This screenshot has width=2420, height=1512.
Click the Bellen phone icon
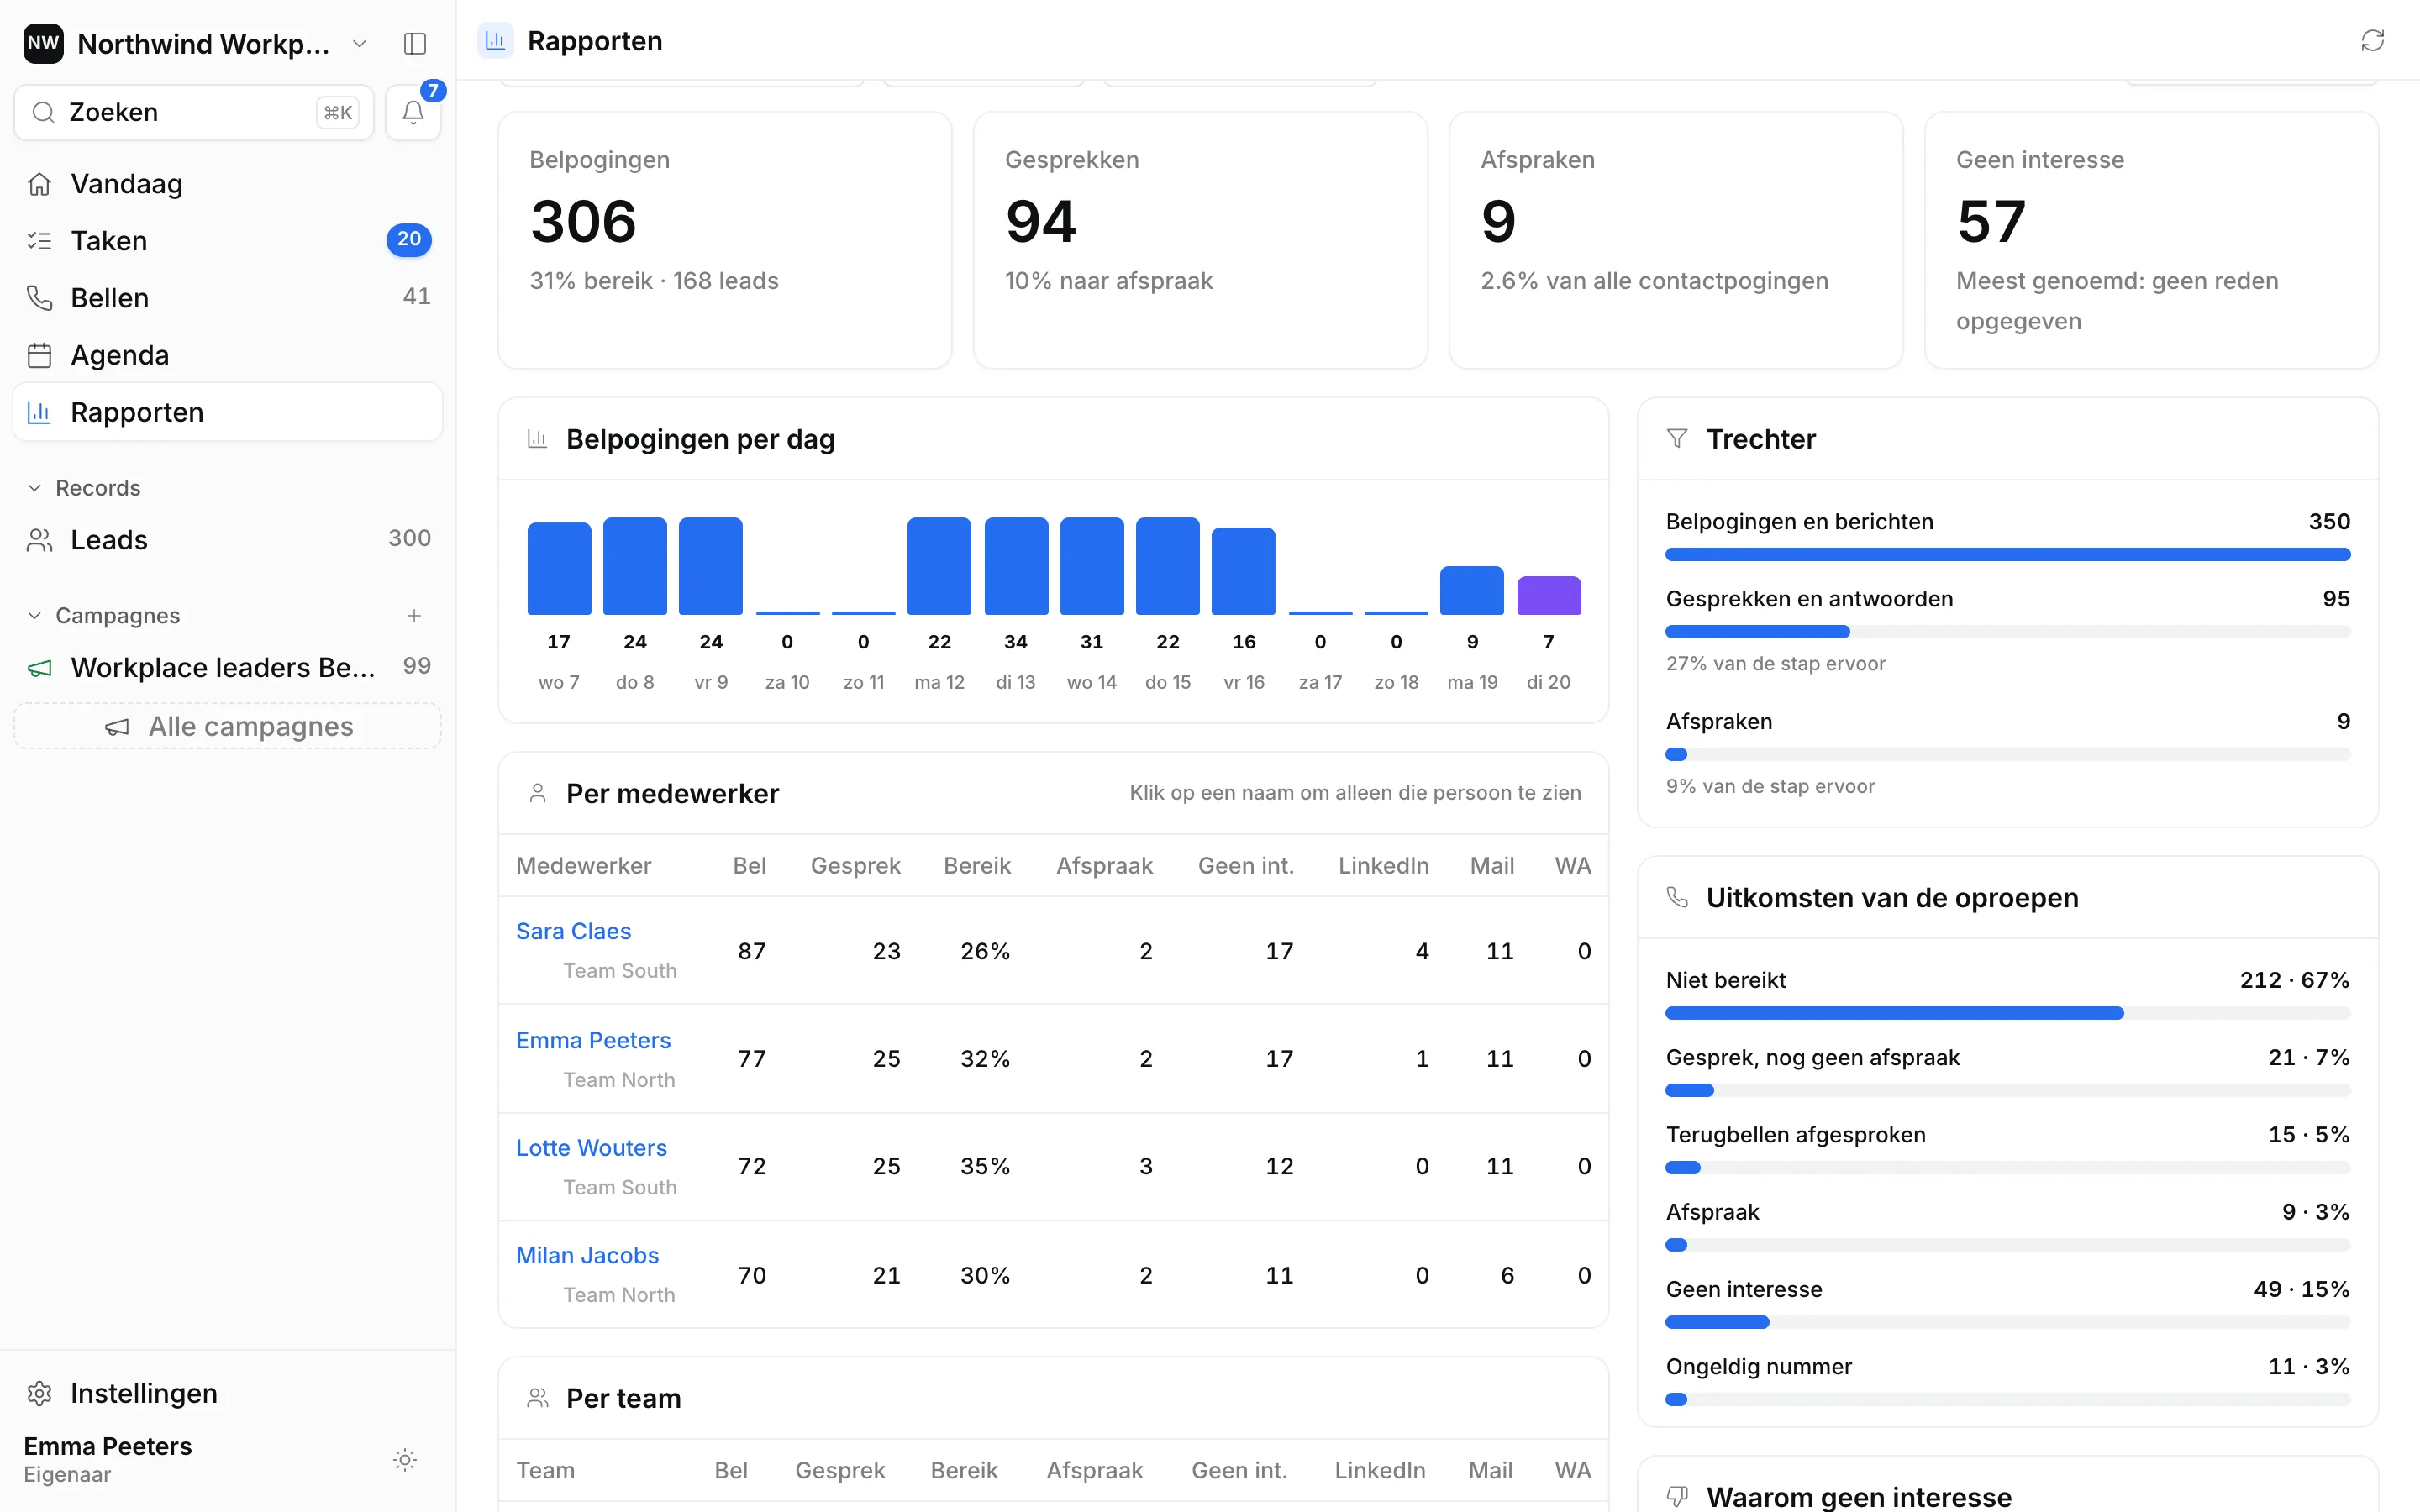coord(39,298)
